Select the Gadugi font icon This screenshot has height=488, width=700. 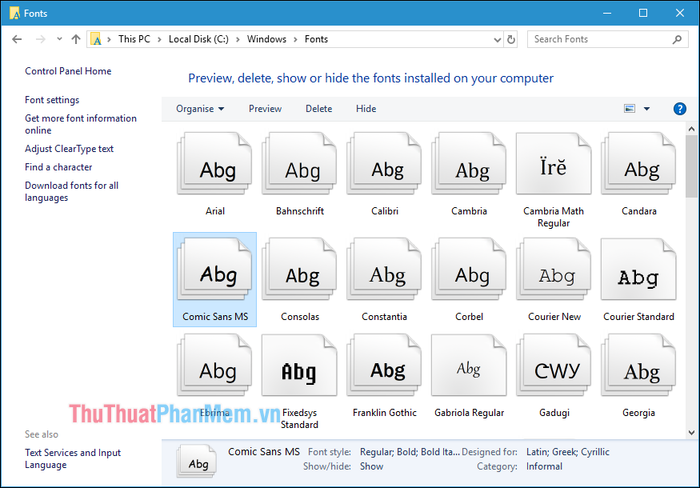(x=554, y=365)
